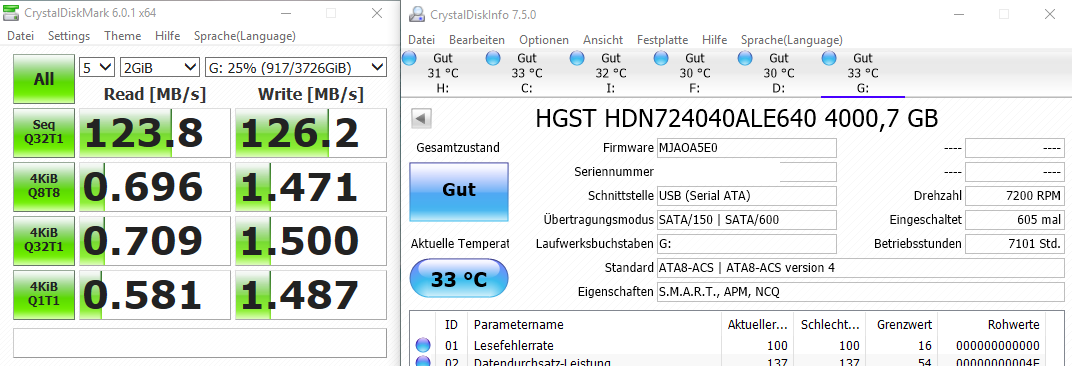Click the 4KiB Q32T1 read result 0.709

(x=155, y=240)
